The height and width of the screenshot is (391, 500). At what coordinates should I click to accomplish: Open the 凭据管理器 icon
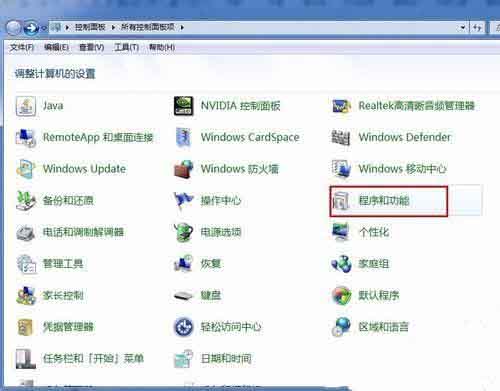(25, 327)
